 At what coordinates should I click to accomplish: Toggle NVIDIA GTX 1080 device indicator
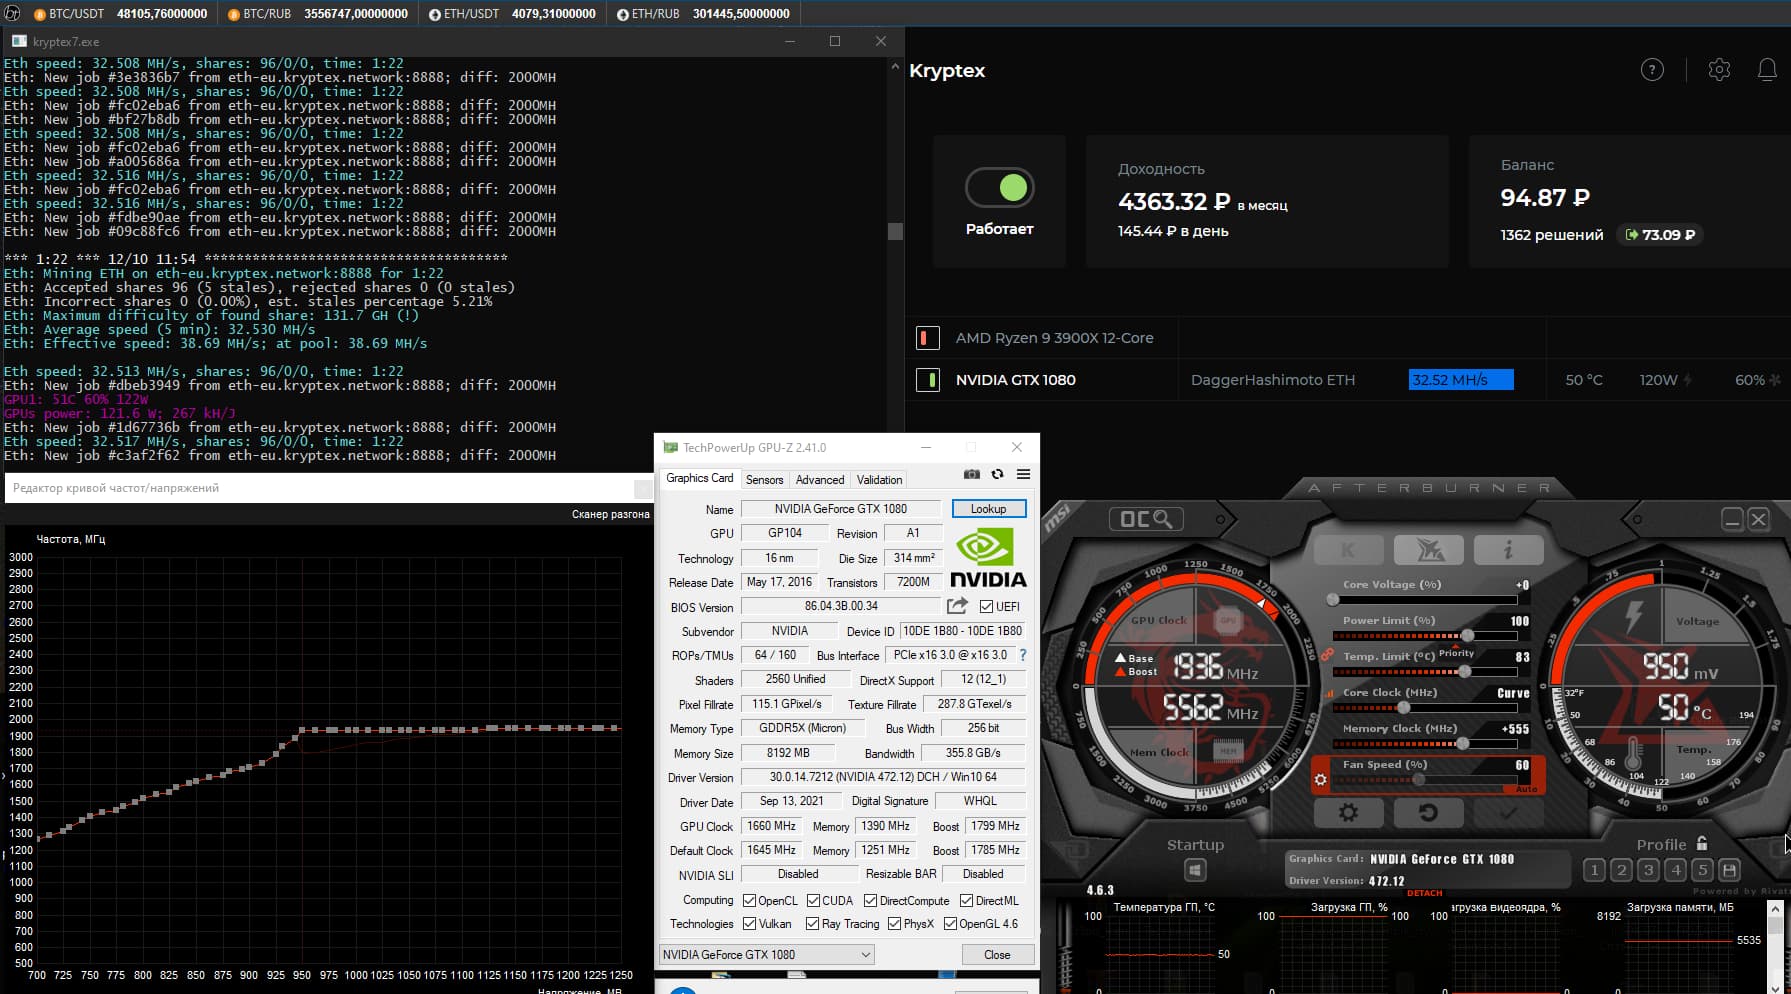(928, 380)
